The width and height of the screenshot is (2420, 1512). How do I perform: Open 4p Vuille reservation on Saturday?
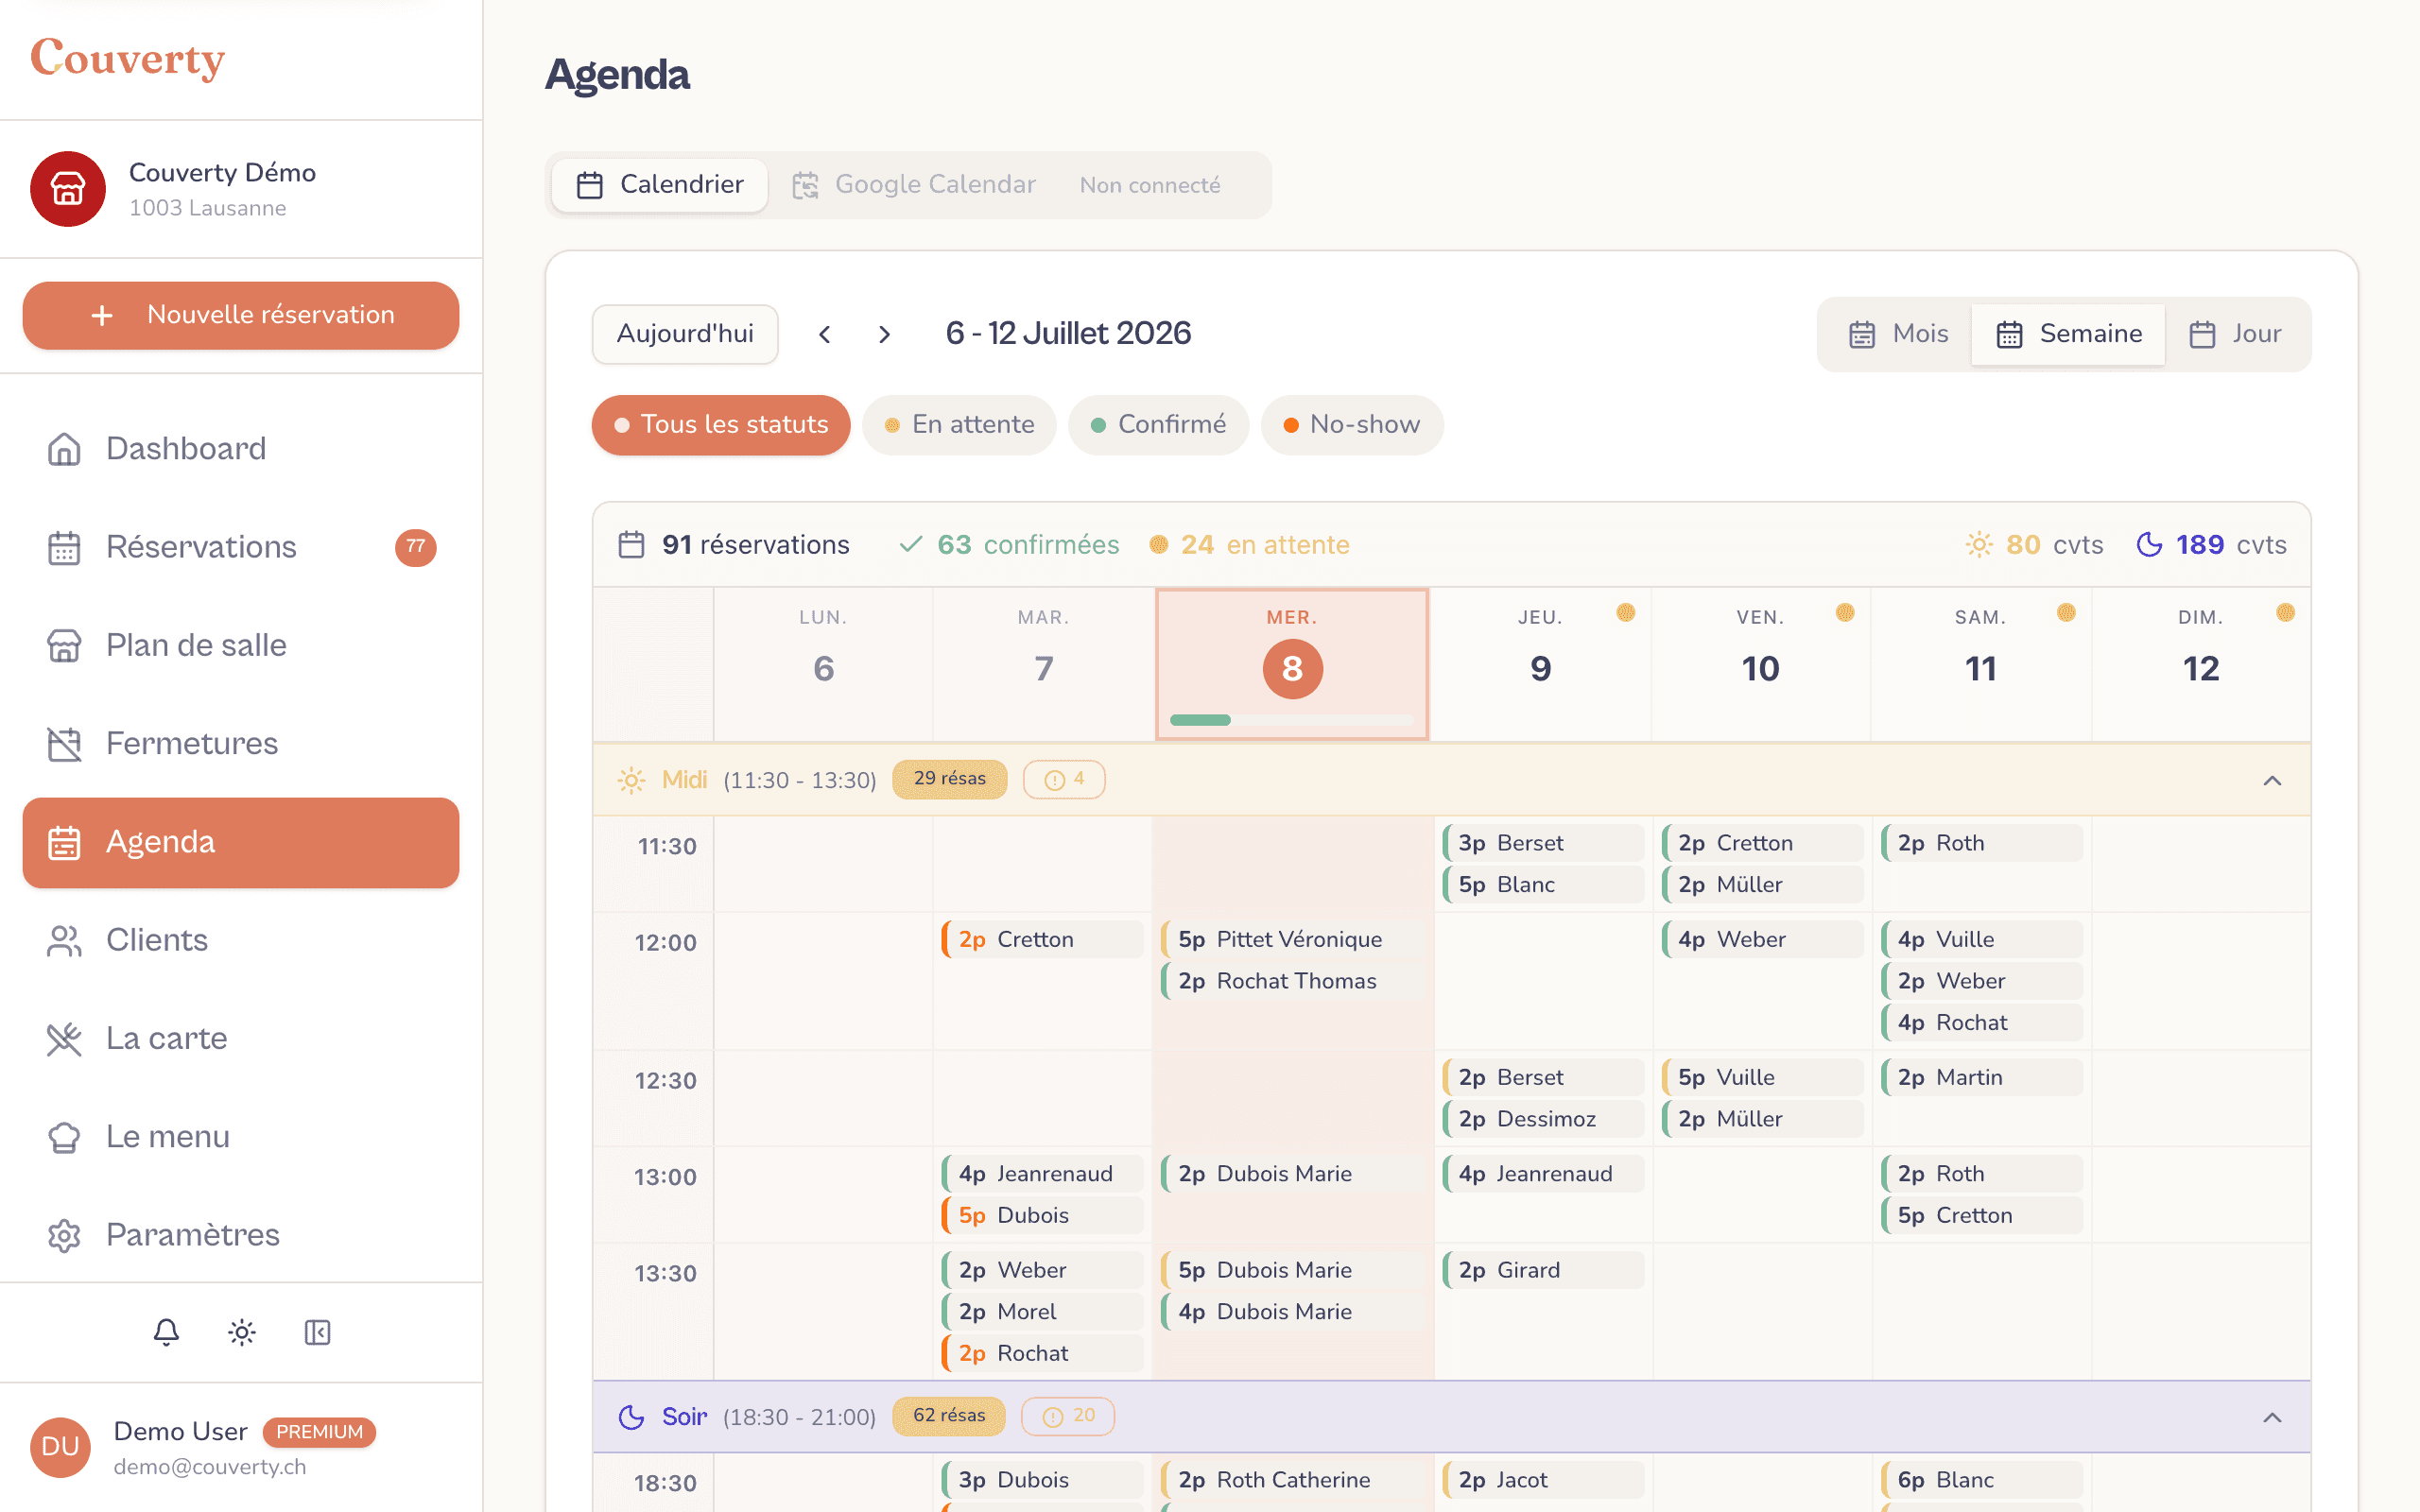[1982, 939]
